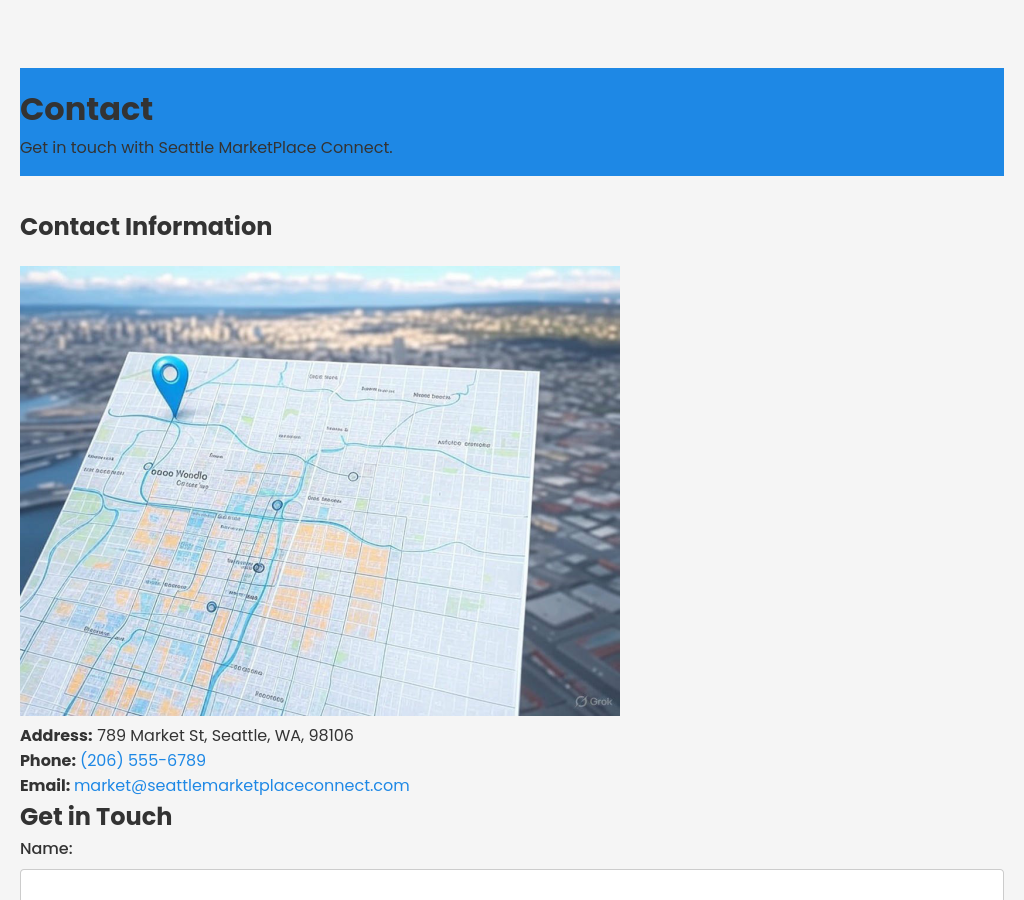This screenshot has width=1024, height=900.
Task: Click the Contact Information heading
Action: [146, 227]
